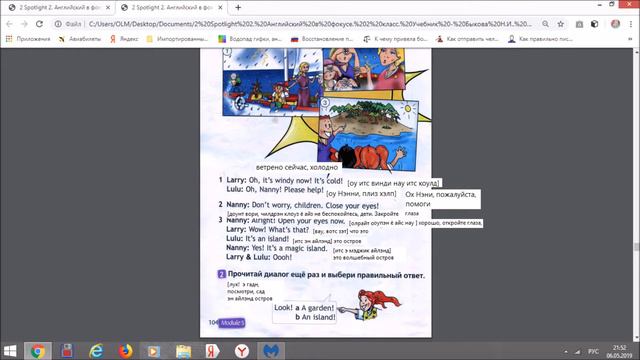Reload the current page
The height and width of the screenshot is (360, 640).
point(39,24)
